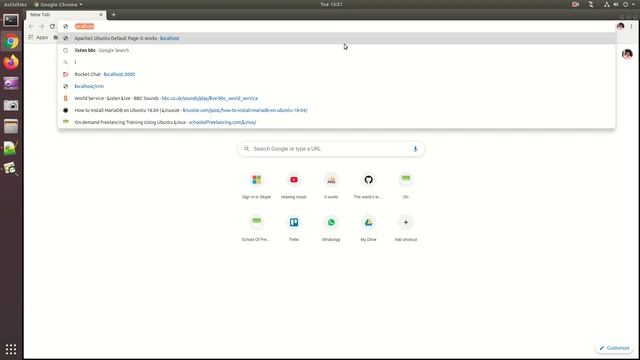Select On-demand Freelancing Training suggestion
The width and height of the screenshot is (640, 360).
click(337, 122)
